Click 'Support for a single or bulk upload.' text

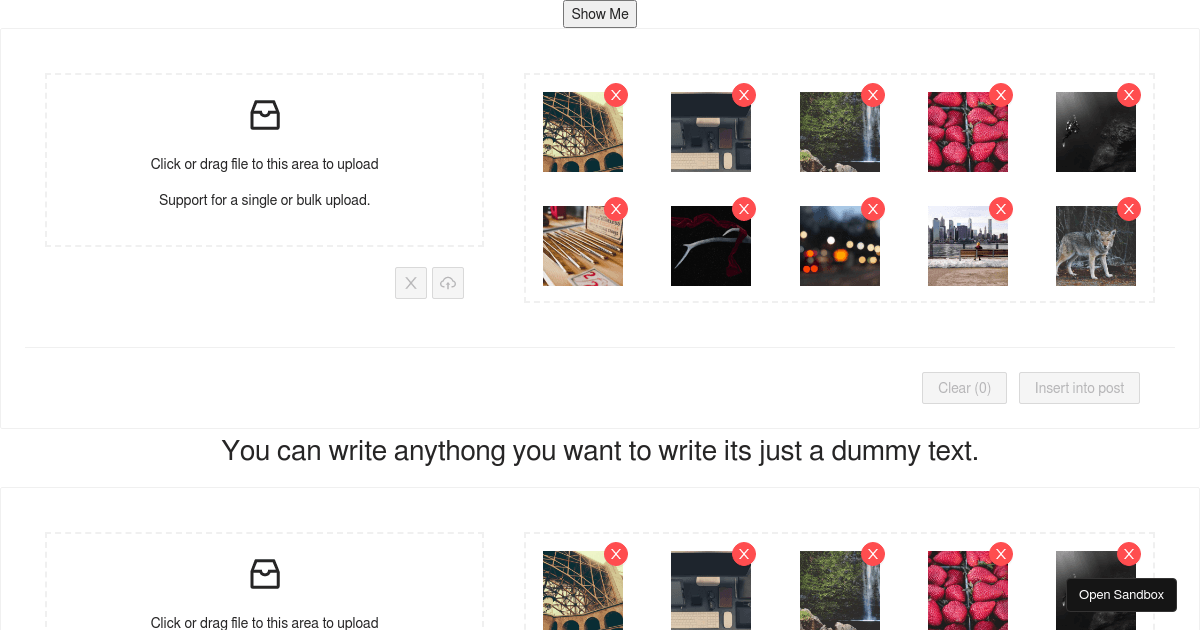pos(265,200)
